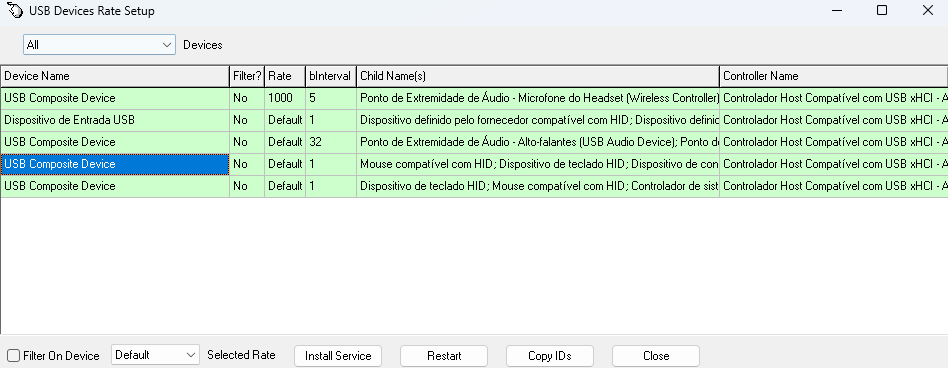Click the Rate column header
The image size is (948, 368).
(285, 76)
